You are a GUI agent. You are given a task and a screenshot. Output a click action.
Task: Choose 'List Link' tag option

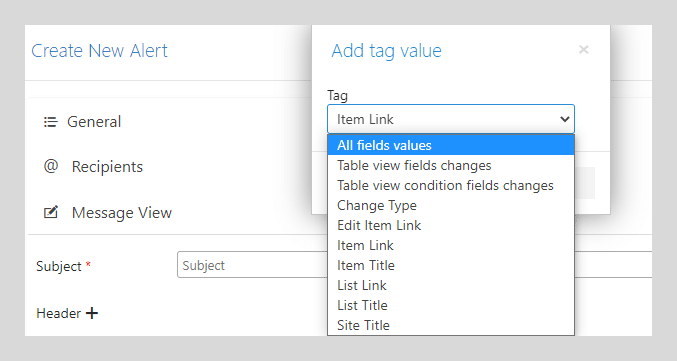(x=451, y=285)
